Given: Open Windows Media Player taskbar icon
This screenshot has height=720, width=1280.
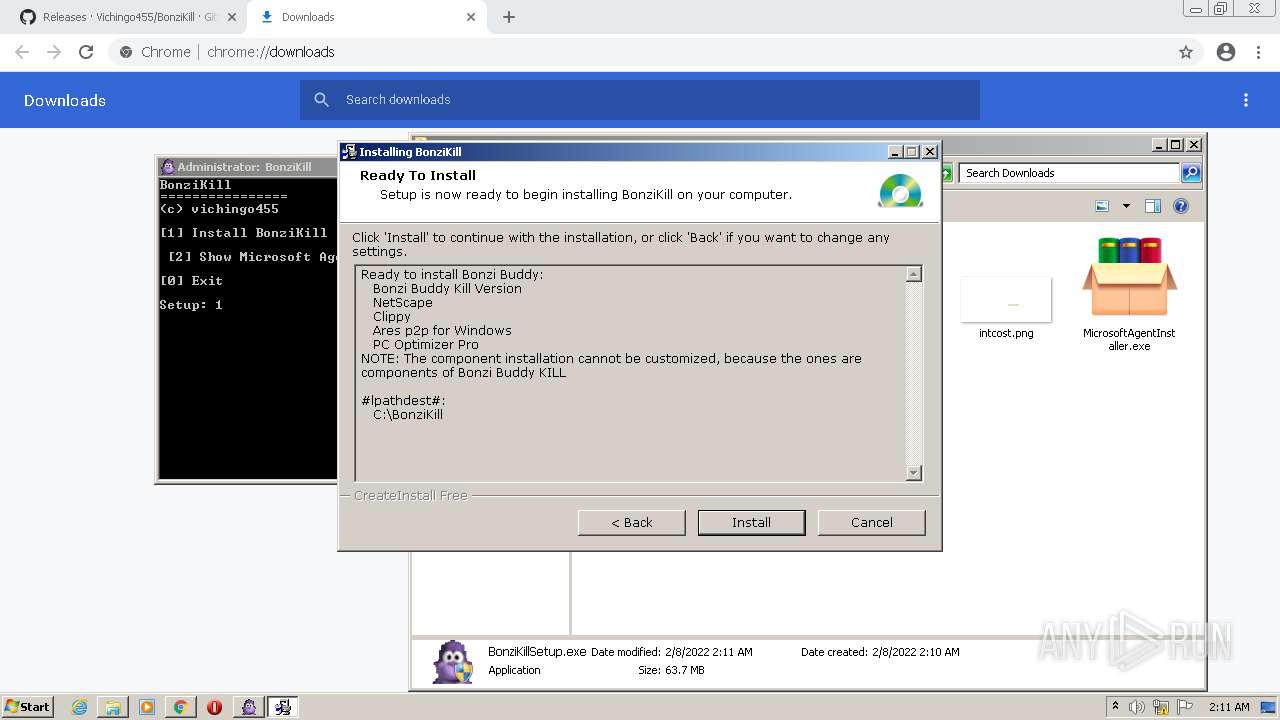Looking at the screenshot, I should point(147,707).
